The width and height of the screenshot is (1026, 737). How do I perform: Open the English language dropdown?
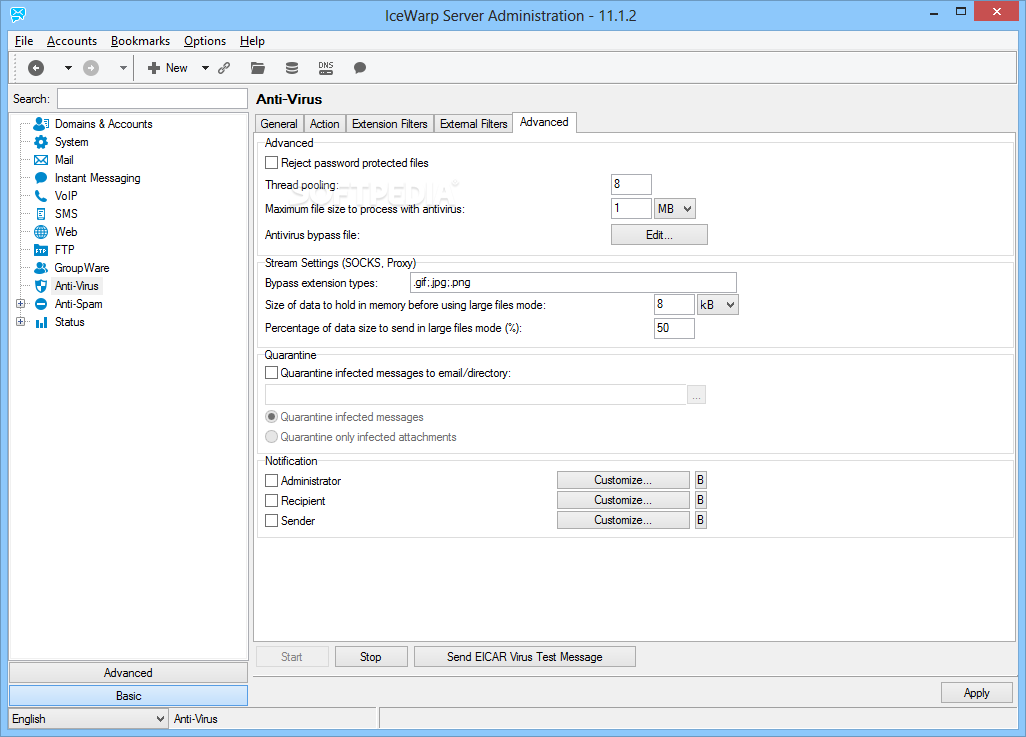[x=88, y=719]
